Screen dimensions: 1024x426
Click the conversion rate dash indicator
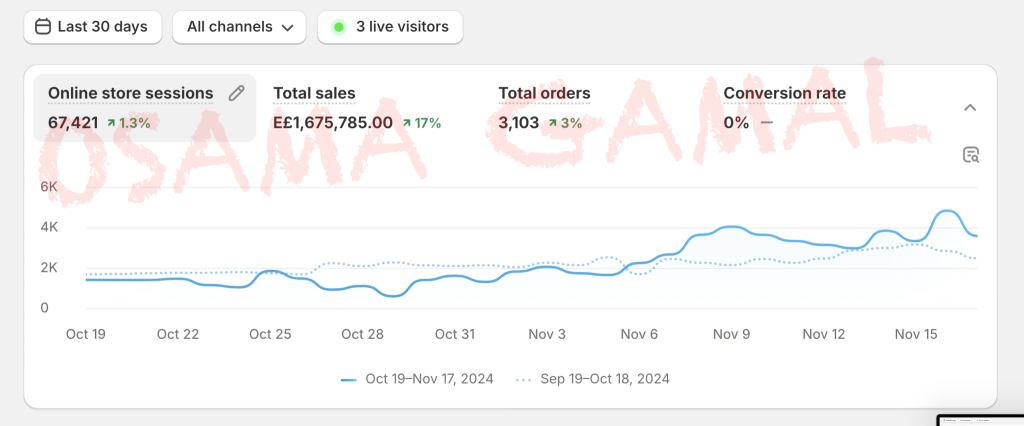767,123
